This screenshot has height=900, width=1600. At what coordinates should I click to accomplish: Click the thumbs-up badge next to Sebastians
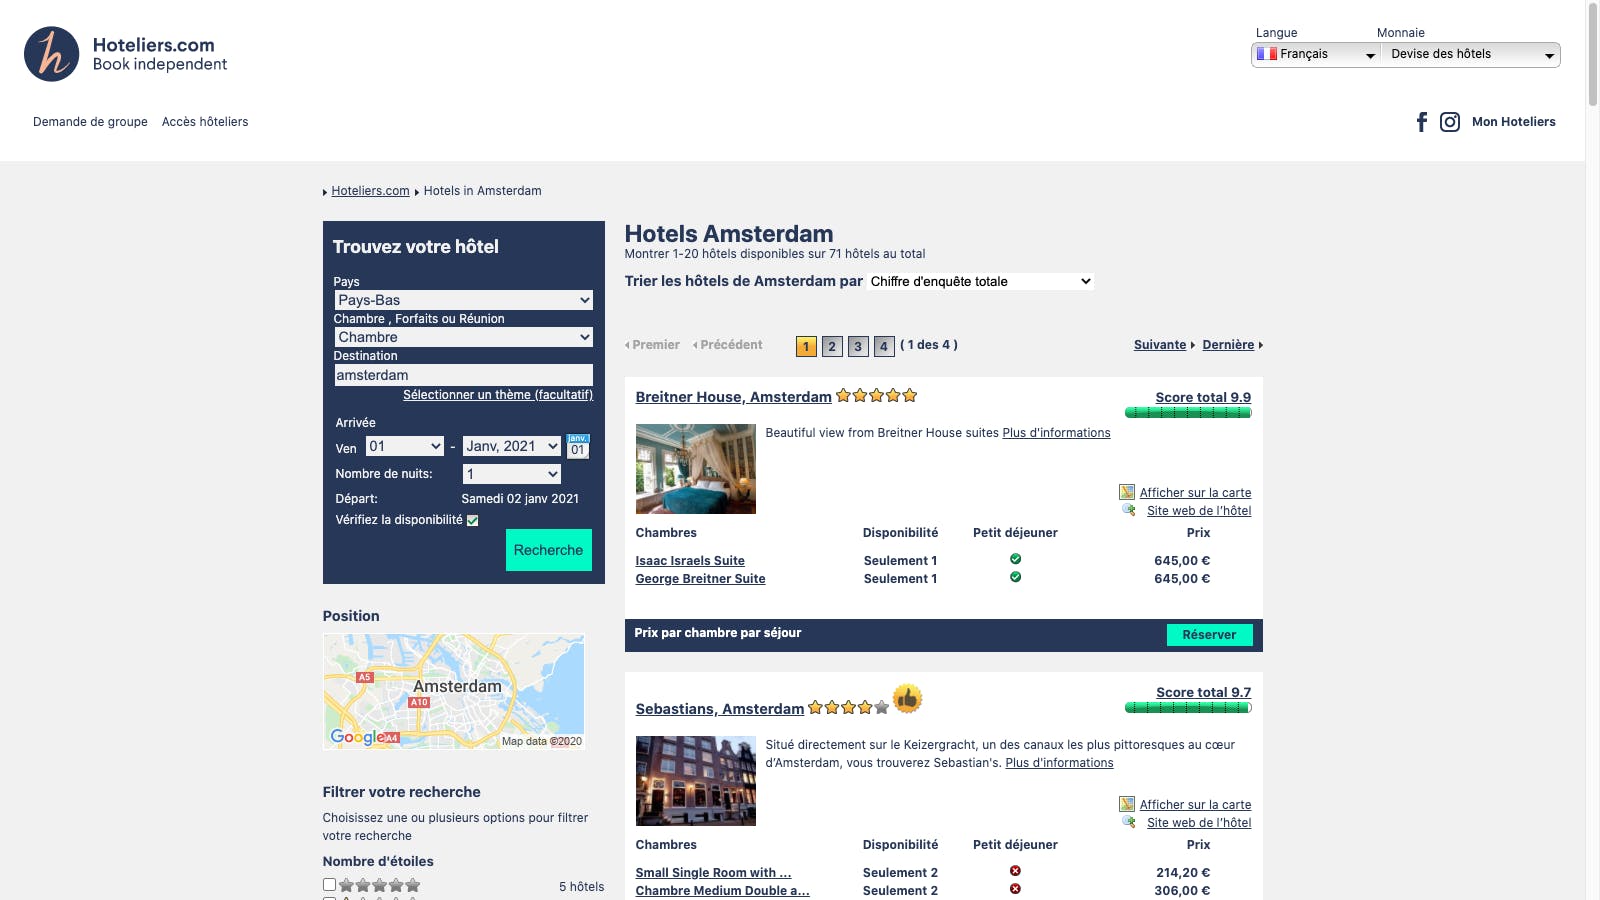click(x=907, y=698)
